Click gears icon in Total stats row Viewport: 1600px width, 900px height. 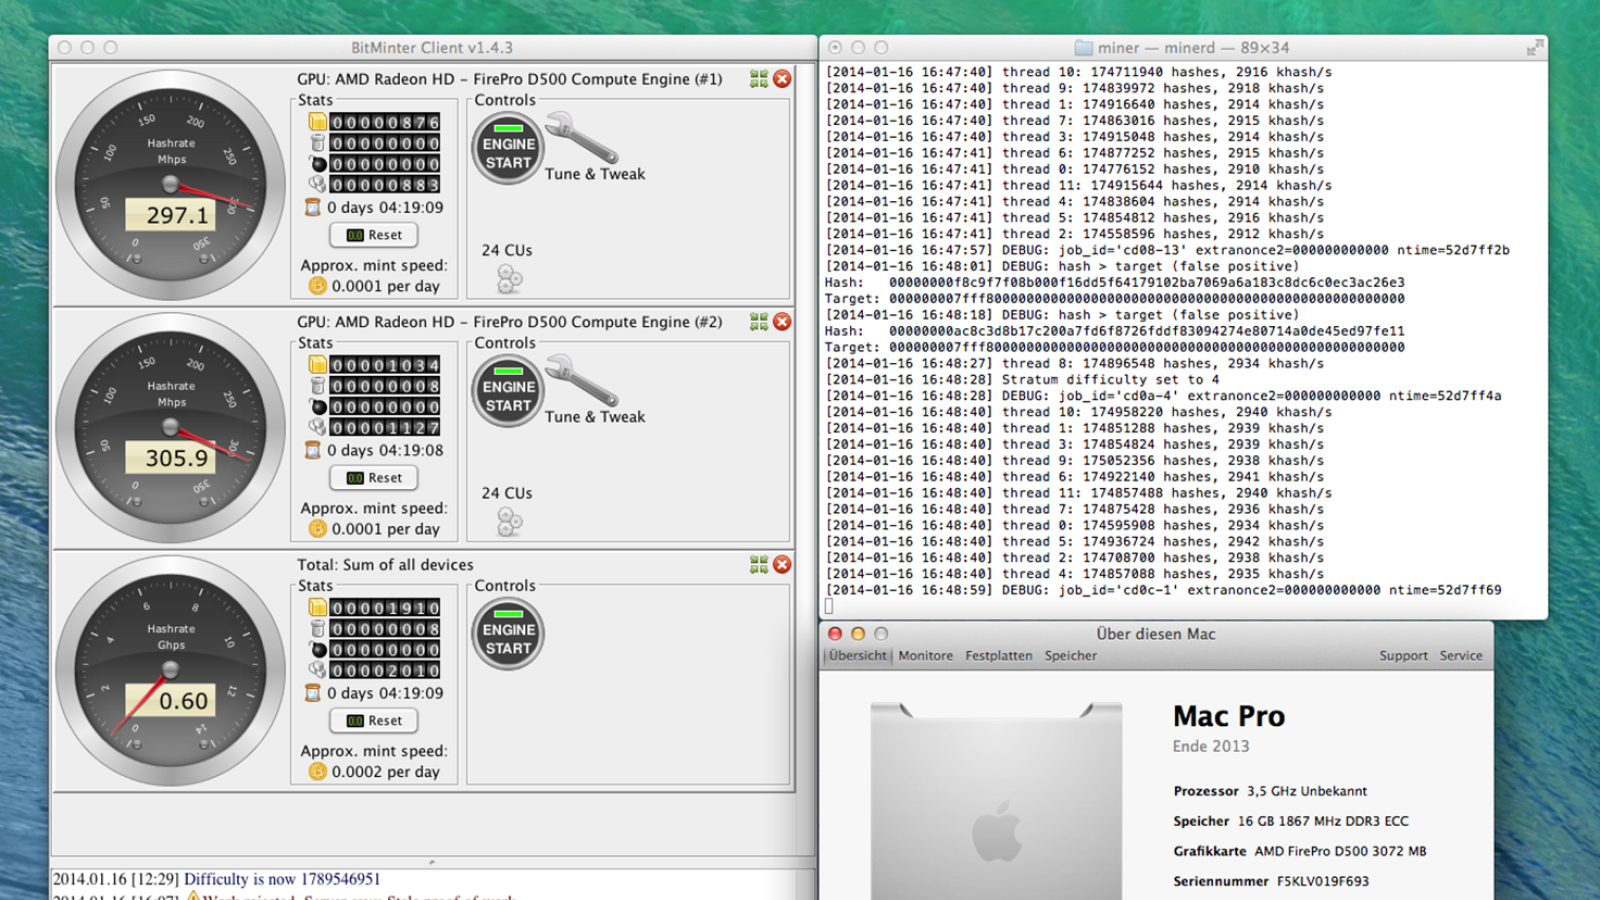click(318, 670)
